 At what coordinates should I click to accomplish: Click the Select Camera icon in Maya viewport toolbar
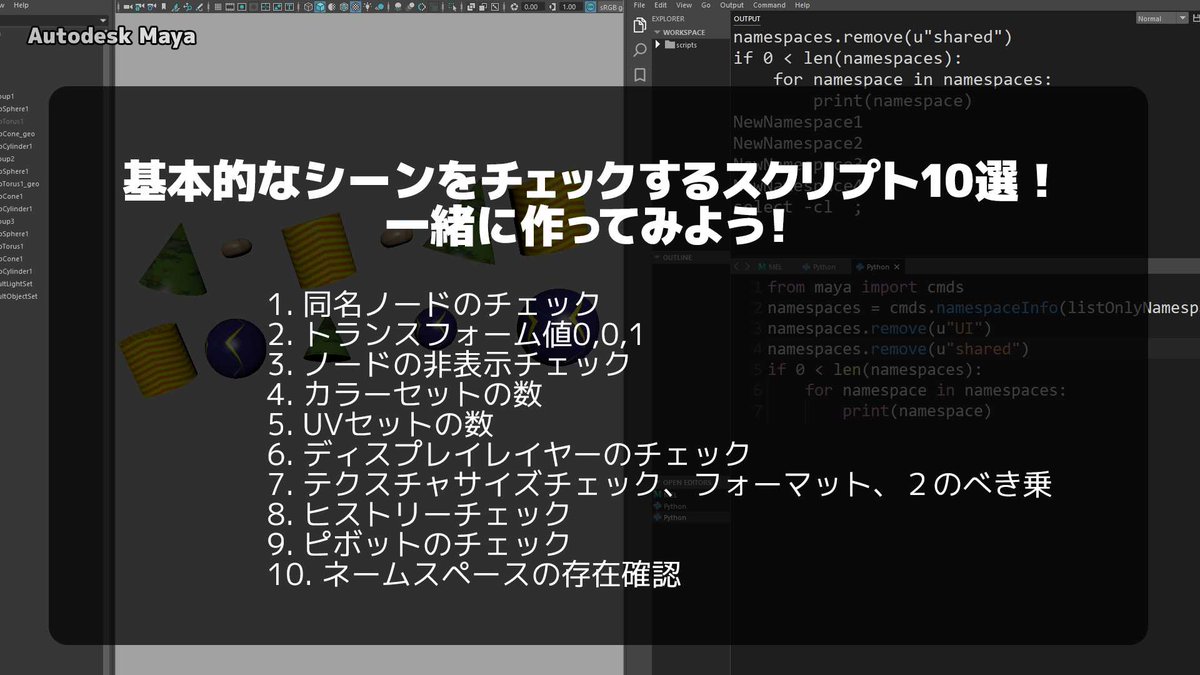128,7
